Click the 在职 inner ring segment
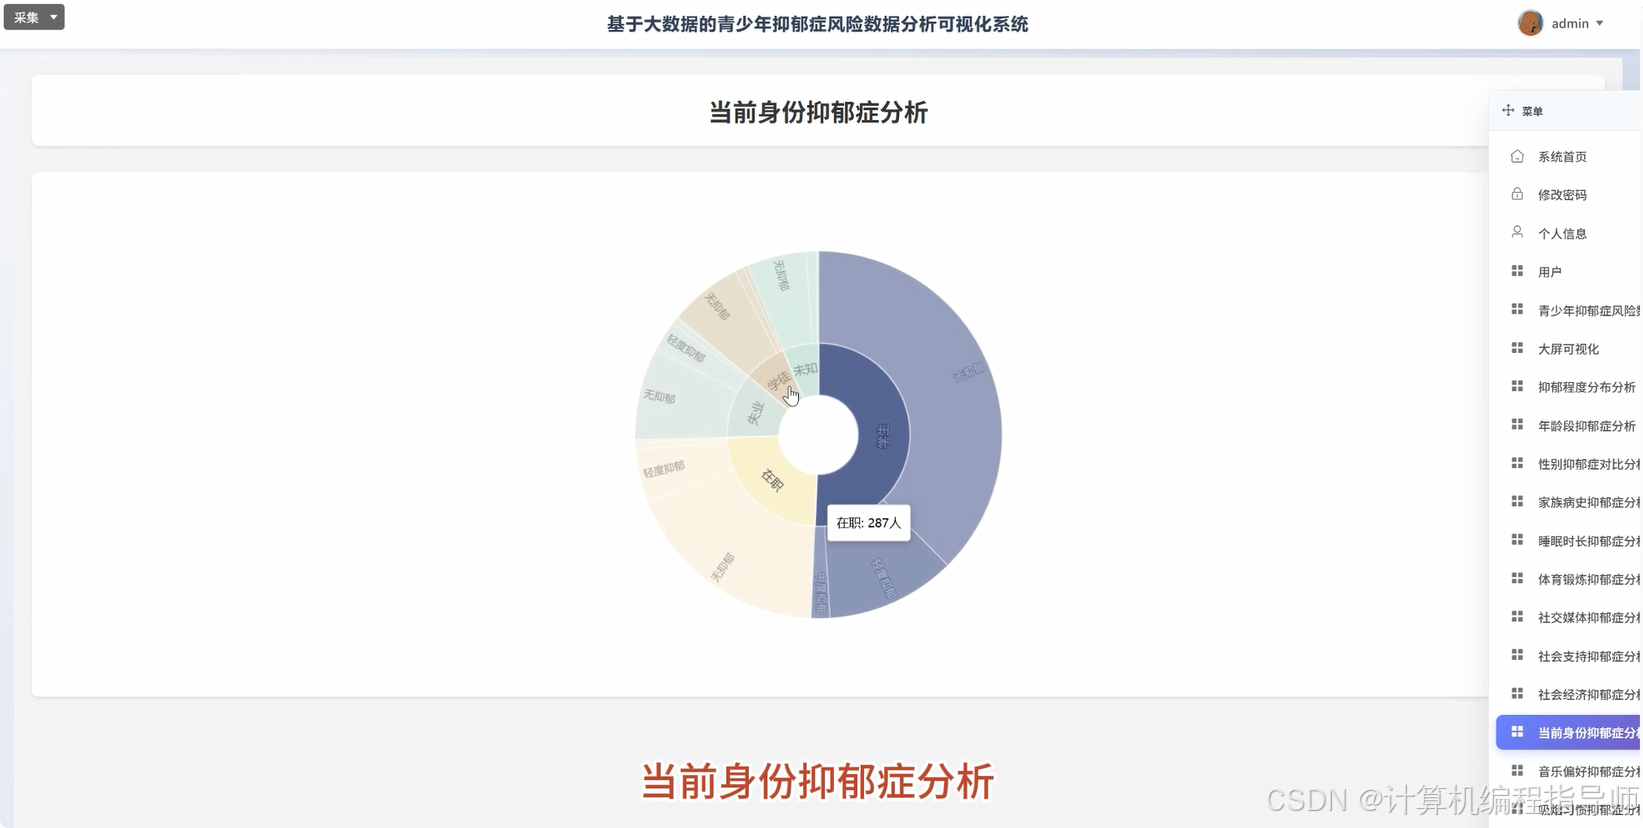This screenshot has height=828, width=1643. [772, 480]
